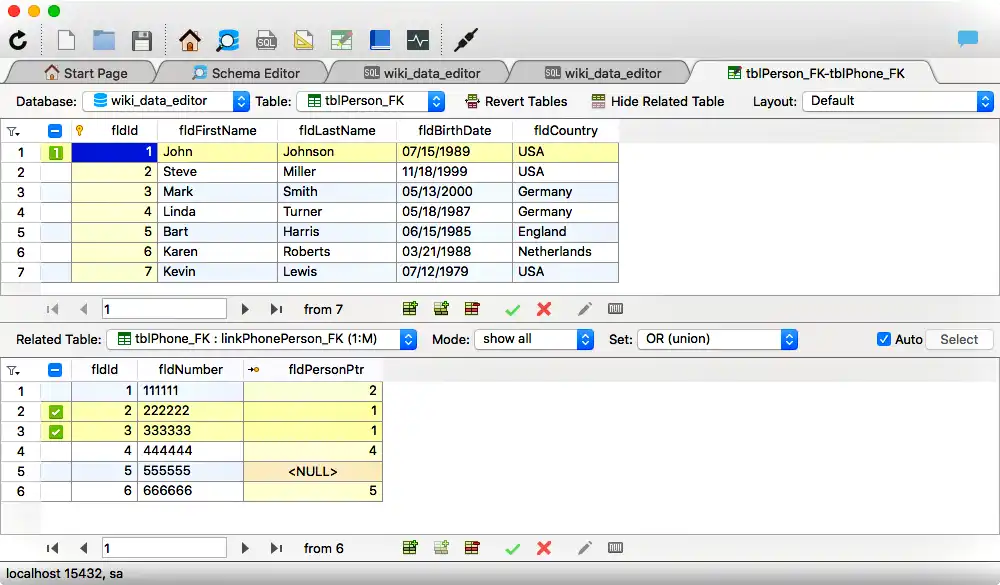Open filter menu of the tblPerson_FK grid
This screenshot has width=1000, height=585.
[x=13, y=131]
